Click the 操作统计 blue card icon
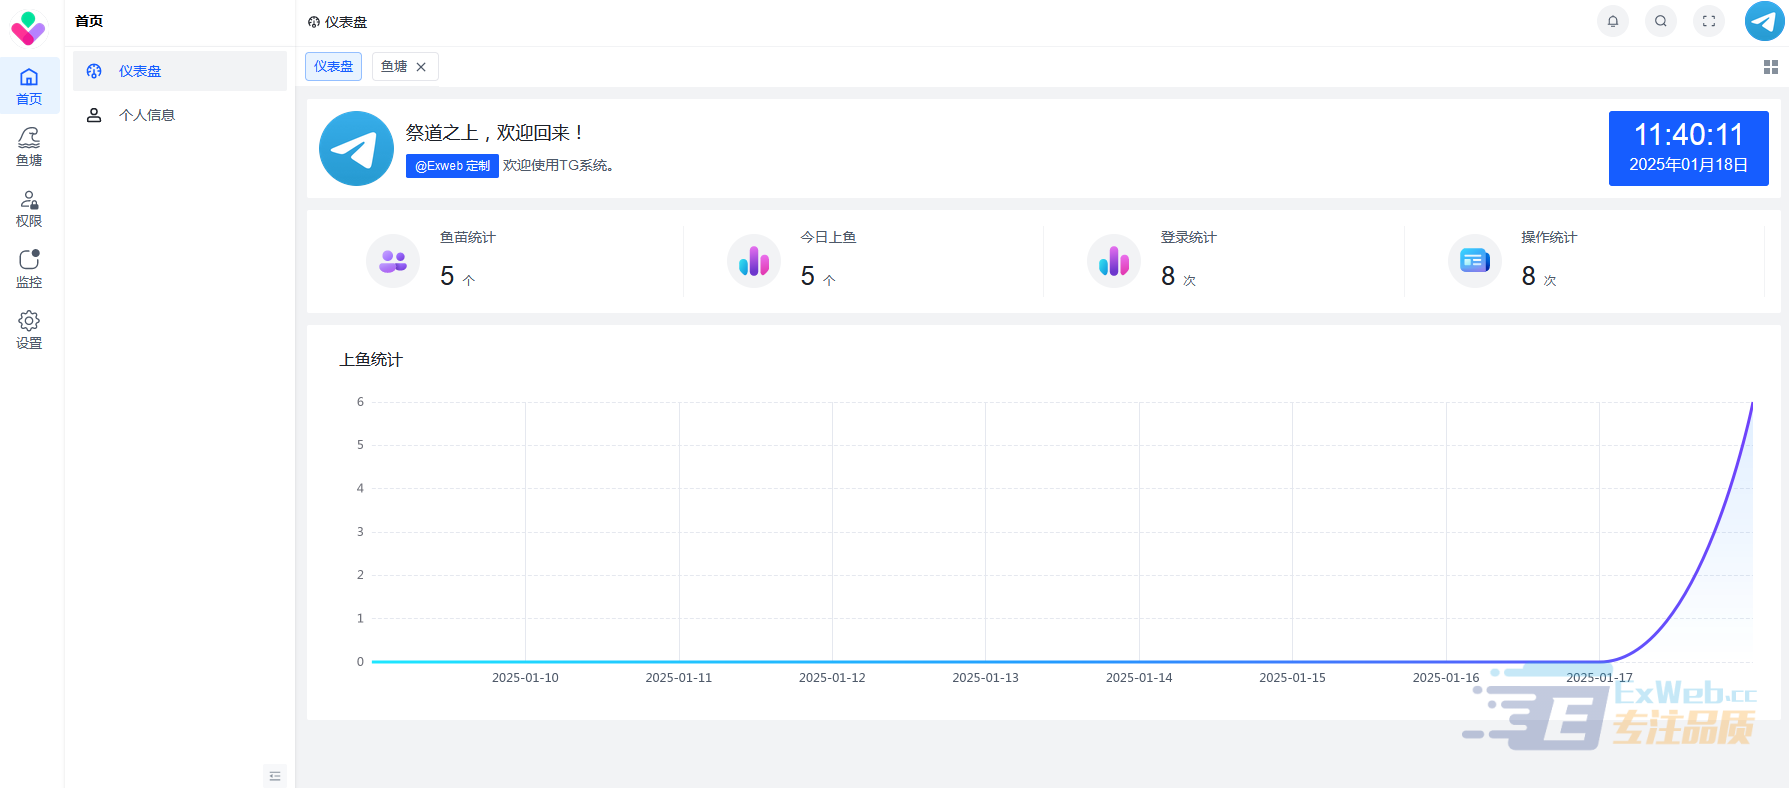The width and height of the screenshot is (1789, 788). click(1475, 262)
